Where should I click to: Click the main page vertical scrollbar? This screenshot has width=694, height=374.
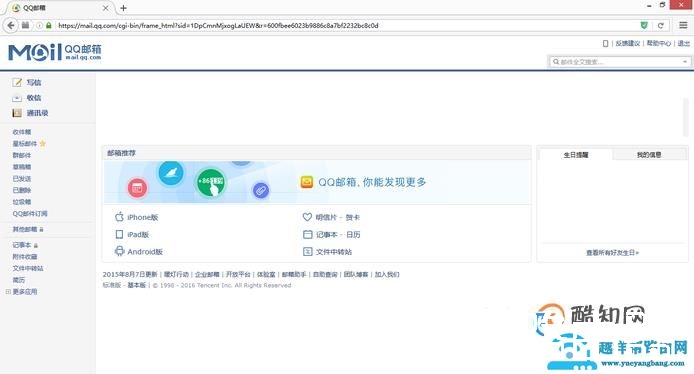[686, 117]
